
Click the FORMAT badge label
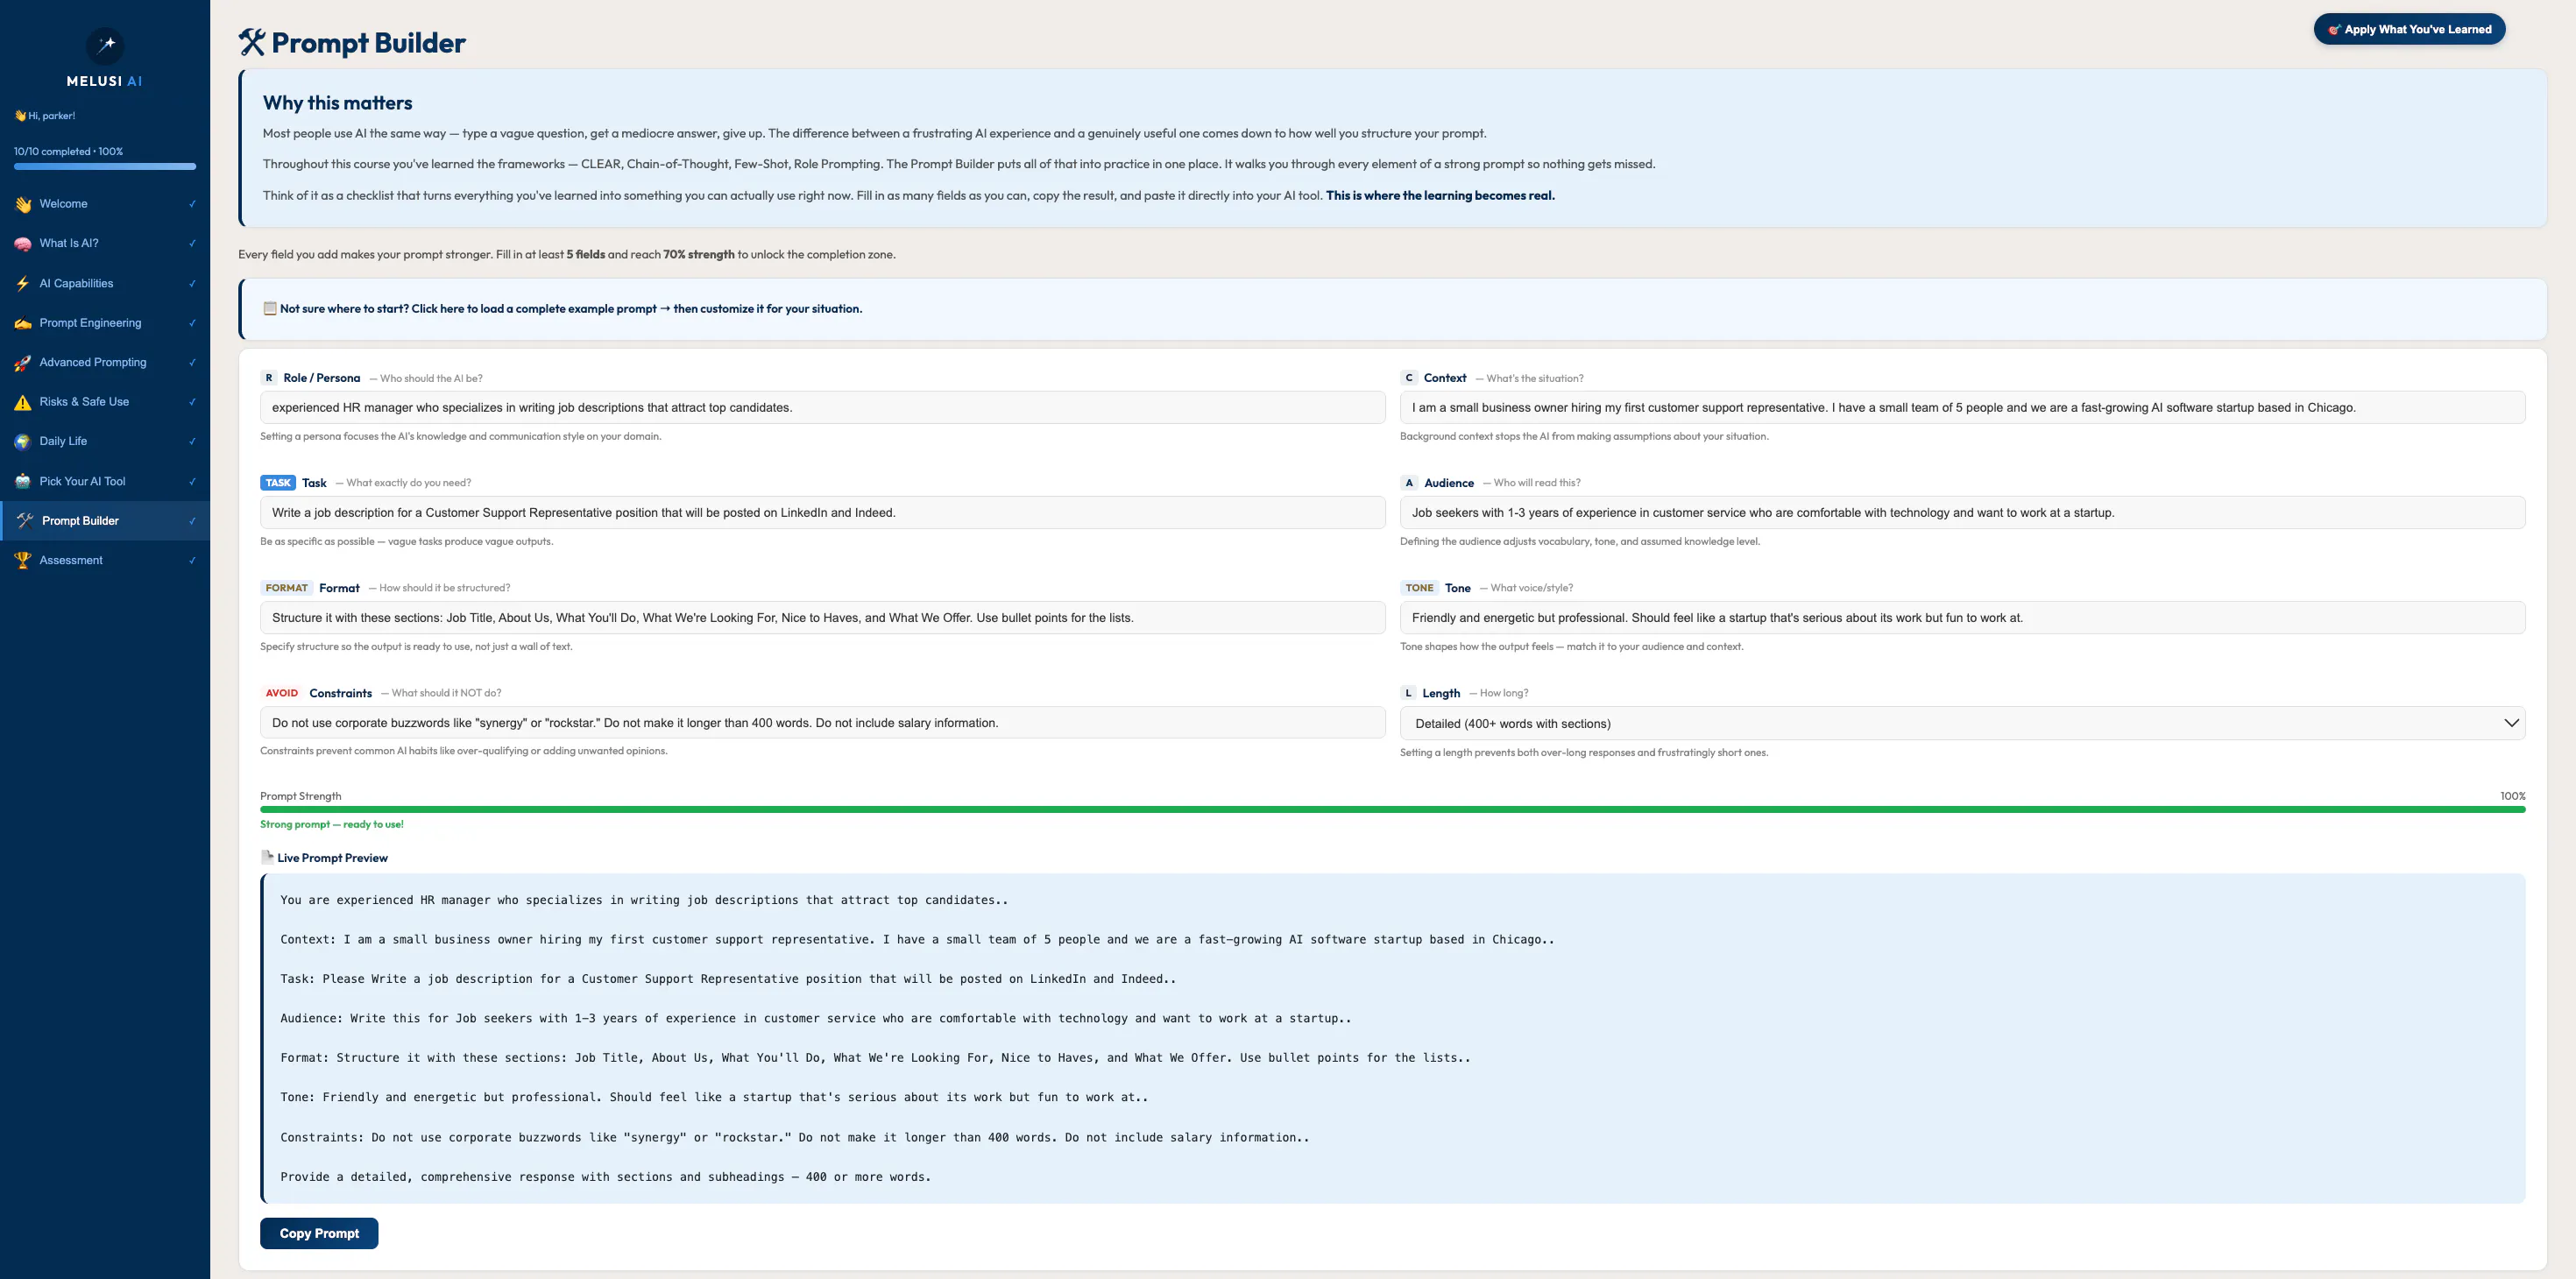[x=287, y=588]
